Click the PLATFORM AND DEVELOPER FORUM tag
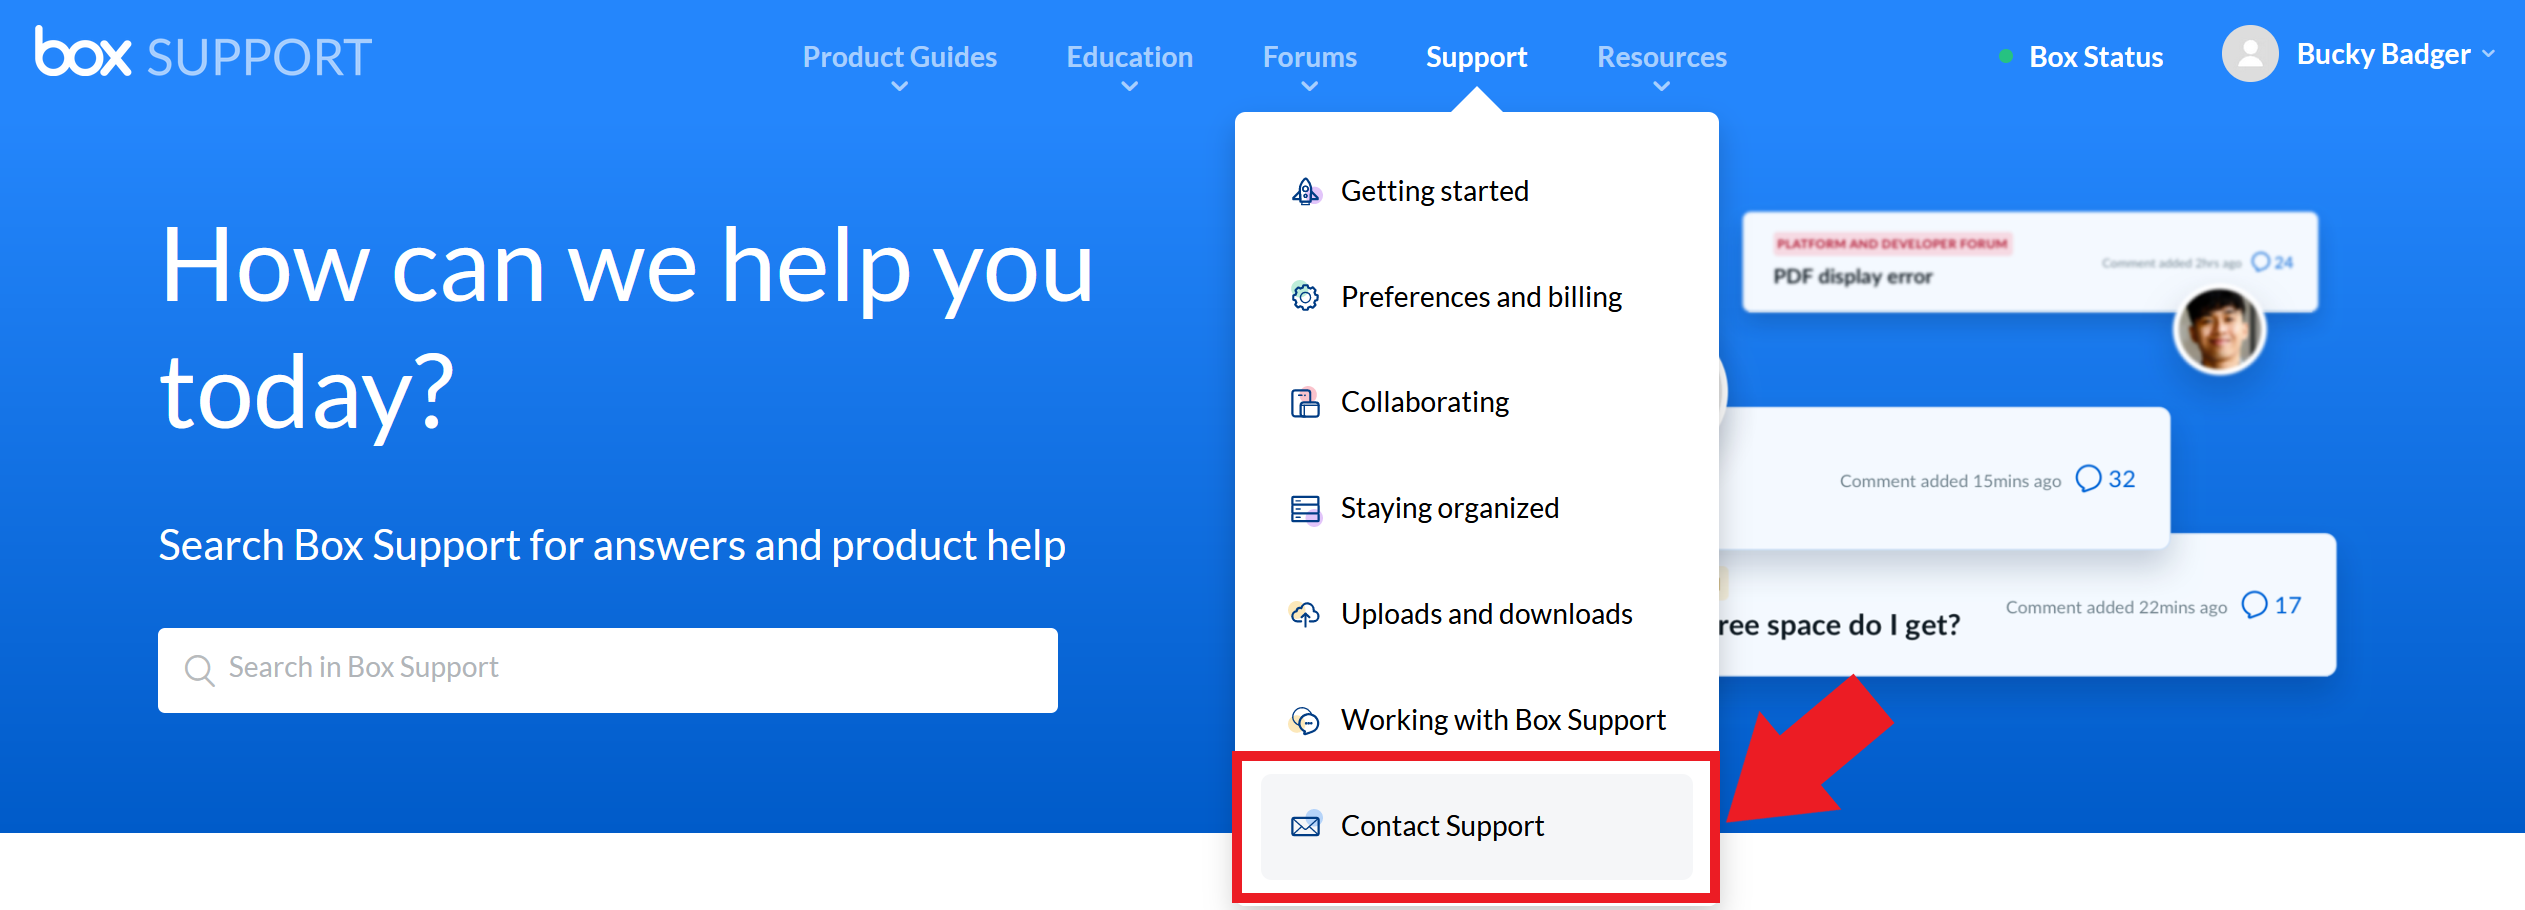This screenshot has width=2525, height=910. point(1892,243)
